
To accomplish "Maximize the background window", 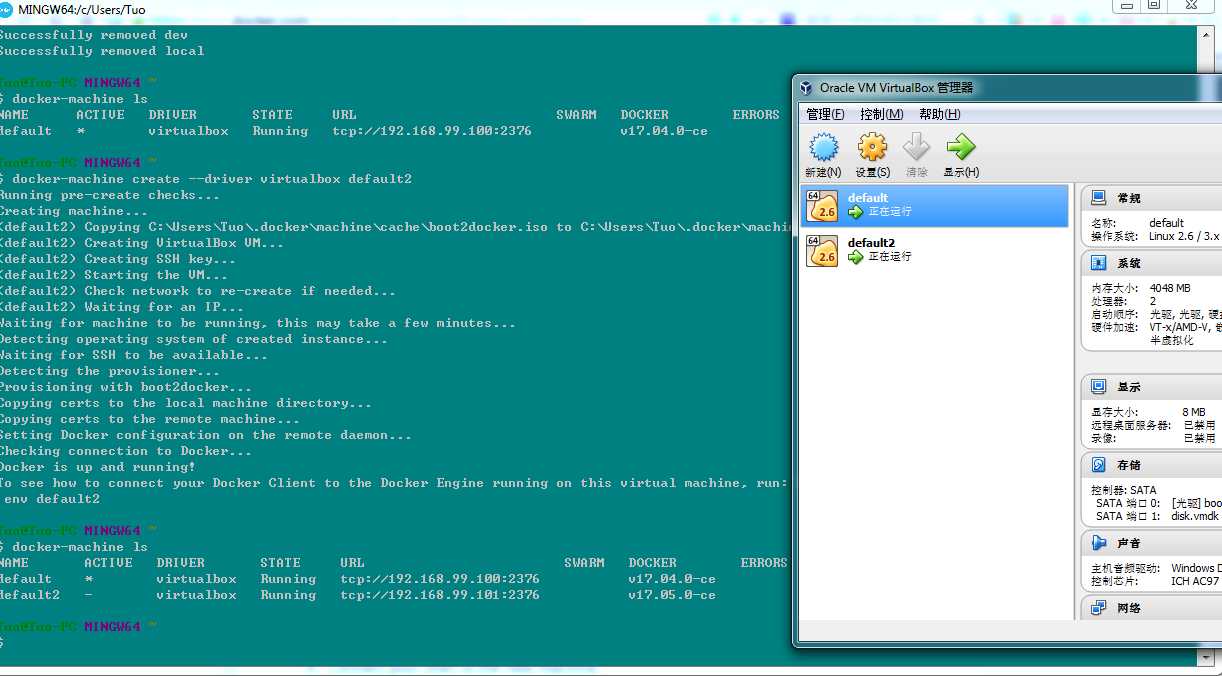I will [1153, 5].
